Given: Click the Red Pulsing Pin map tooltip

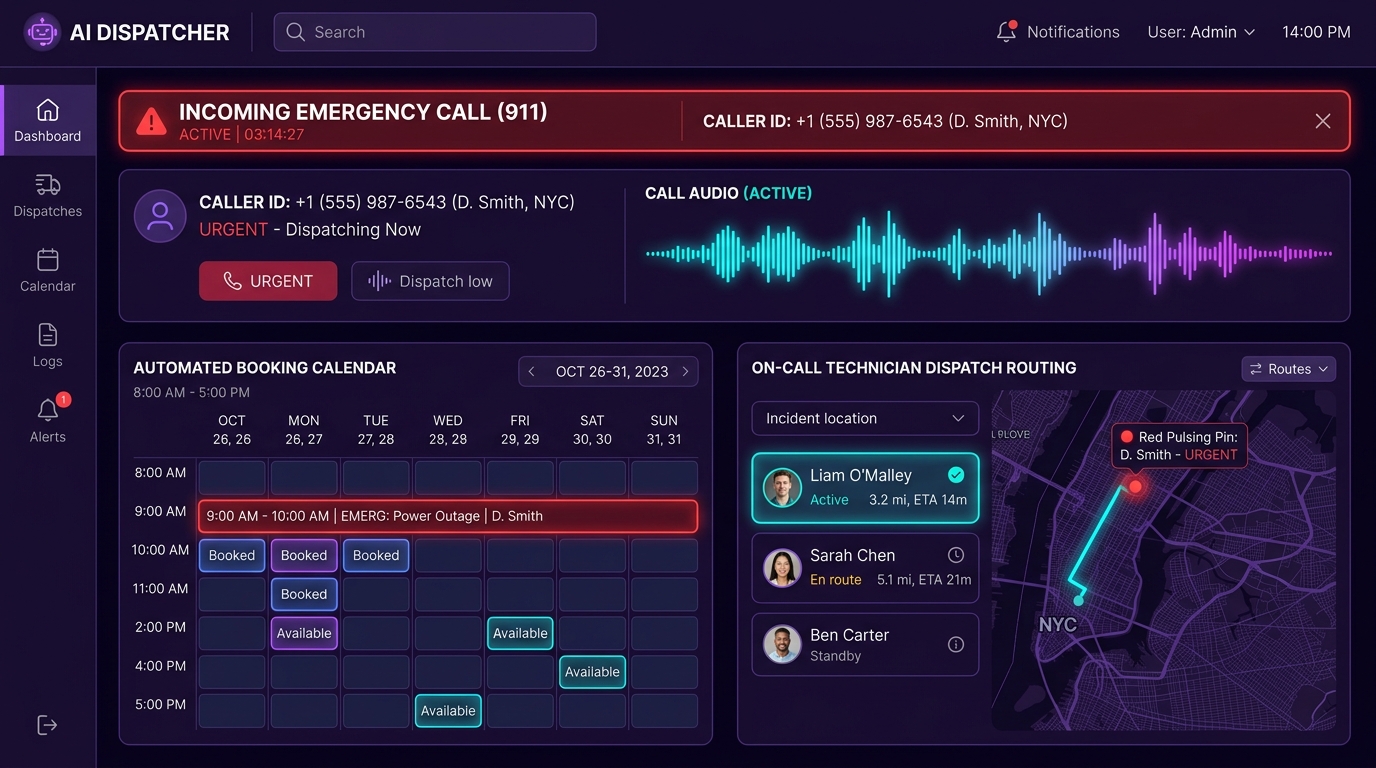Looking at the screenshot, I should click(x=1180, y=446).
